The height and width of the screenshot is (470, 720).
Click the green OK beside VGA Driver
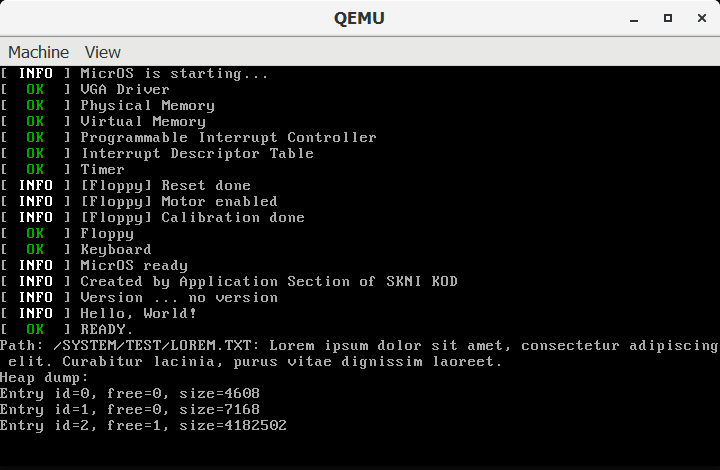(35, 89)
